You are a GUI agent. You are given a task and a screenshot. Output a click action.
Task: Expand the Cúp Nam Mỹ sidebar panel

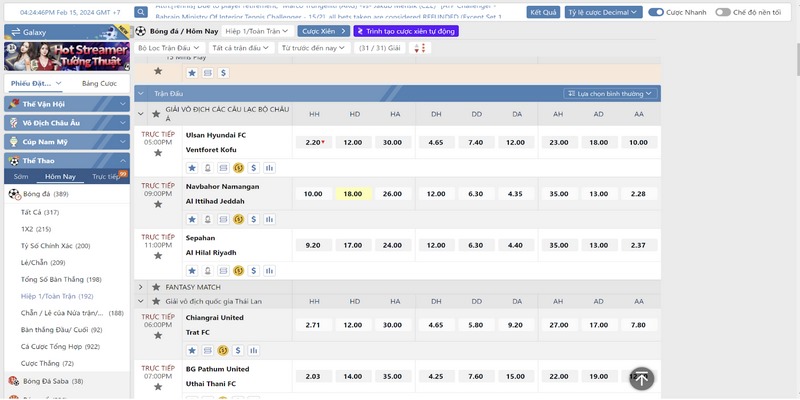pyautogui.click(x=67, y=142)
